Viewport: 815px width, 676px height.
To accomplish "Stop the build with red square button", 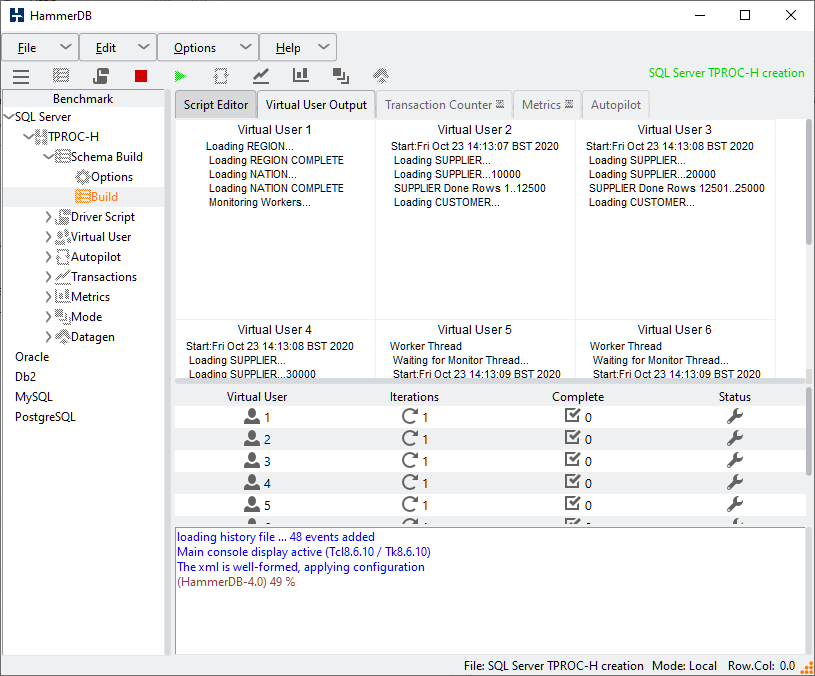I will [141, 76].
